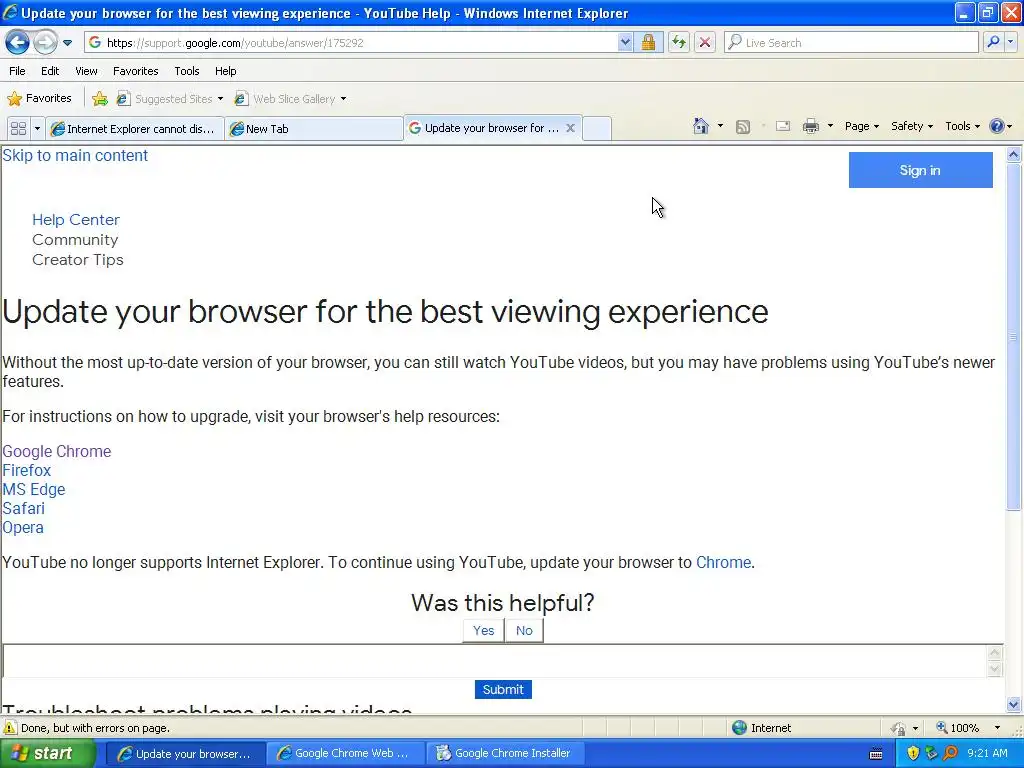Click the Add to Favorites Bar icon
Screen dimensions: 1024x768
(x=99, y=99)
